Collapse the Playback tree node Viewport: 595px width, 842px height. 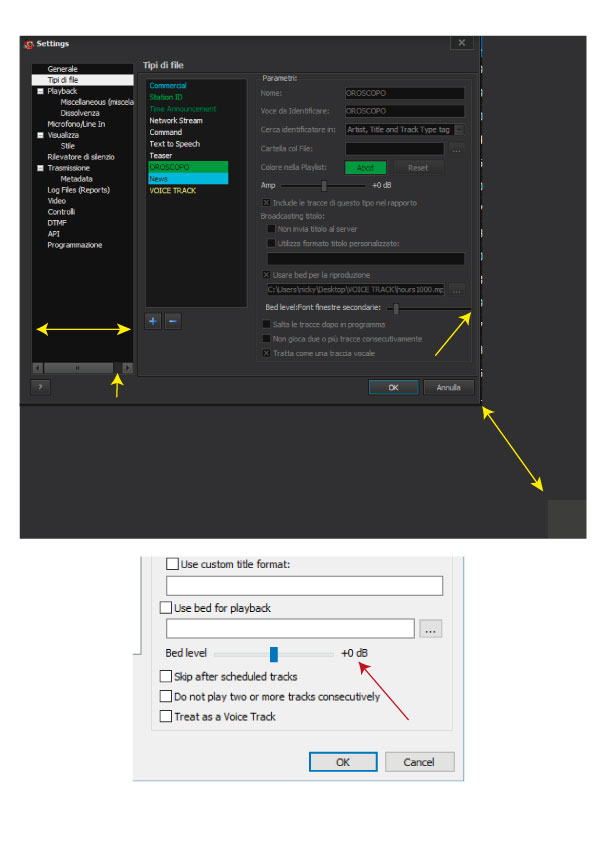click(40, 91)
